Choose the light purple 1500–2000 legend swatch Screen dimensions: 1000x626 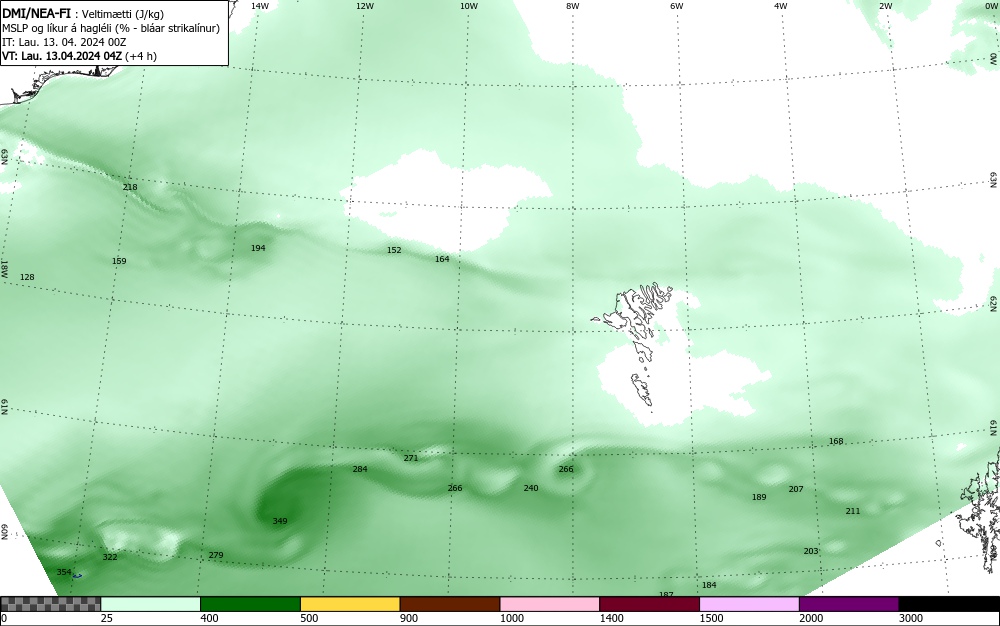749,604
